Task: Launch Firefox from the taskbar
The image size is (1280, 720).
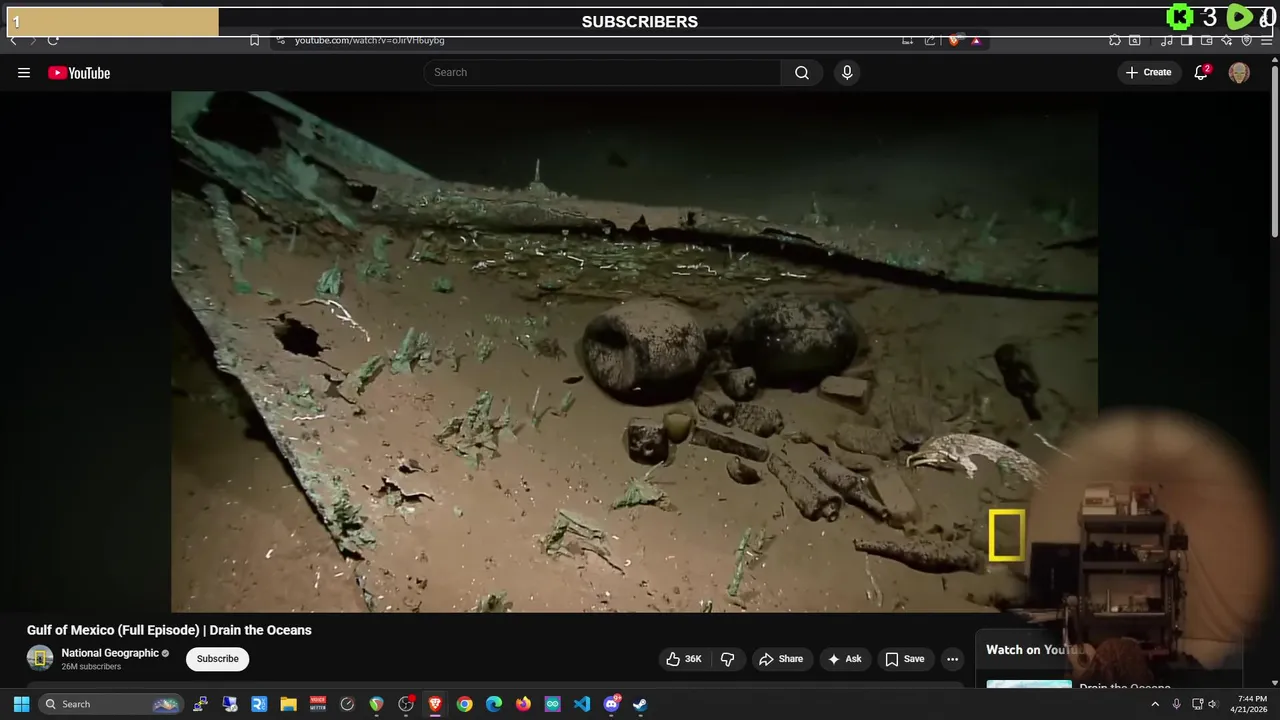Action: pyautogui.click(x=523, y=704)
